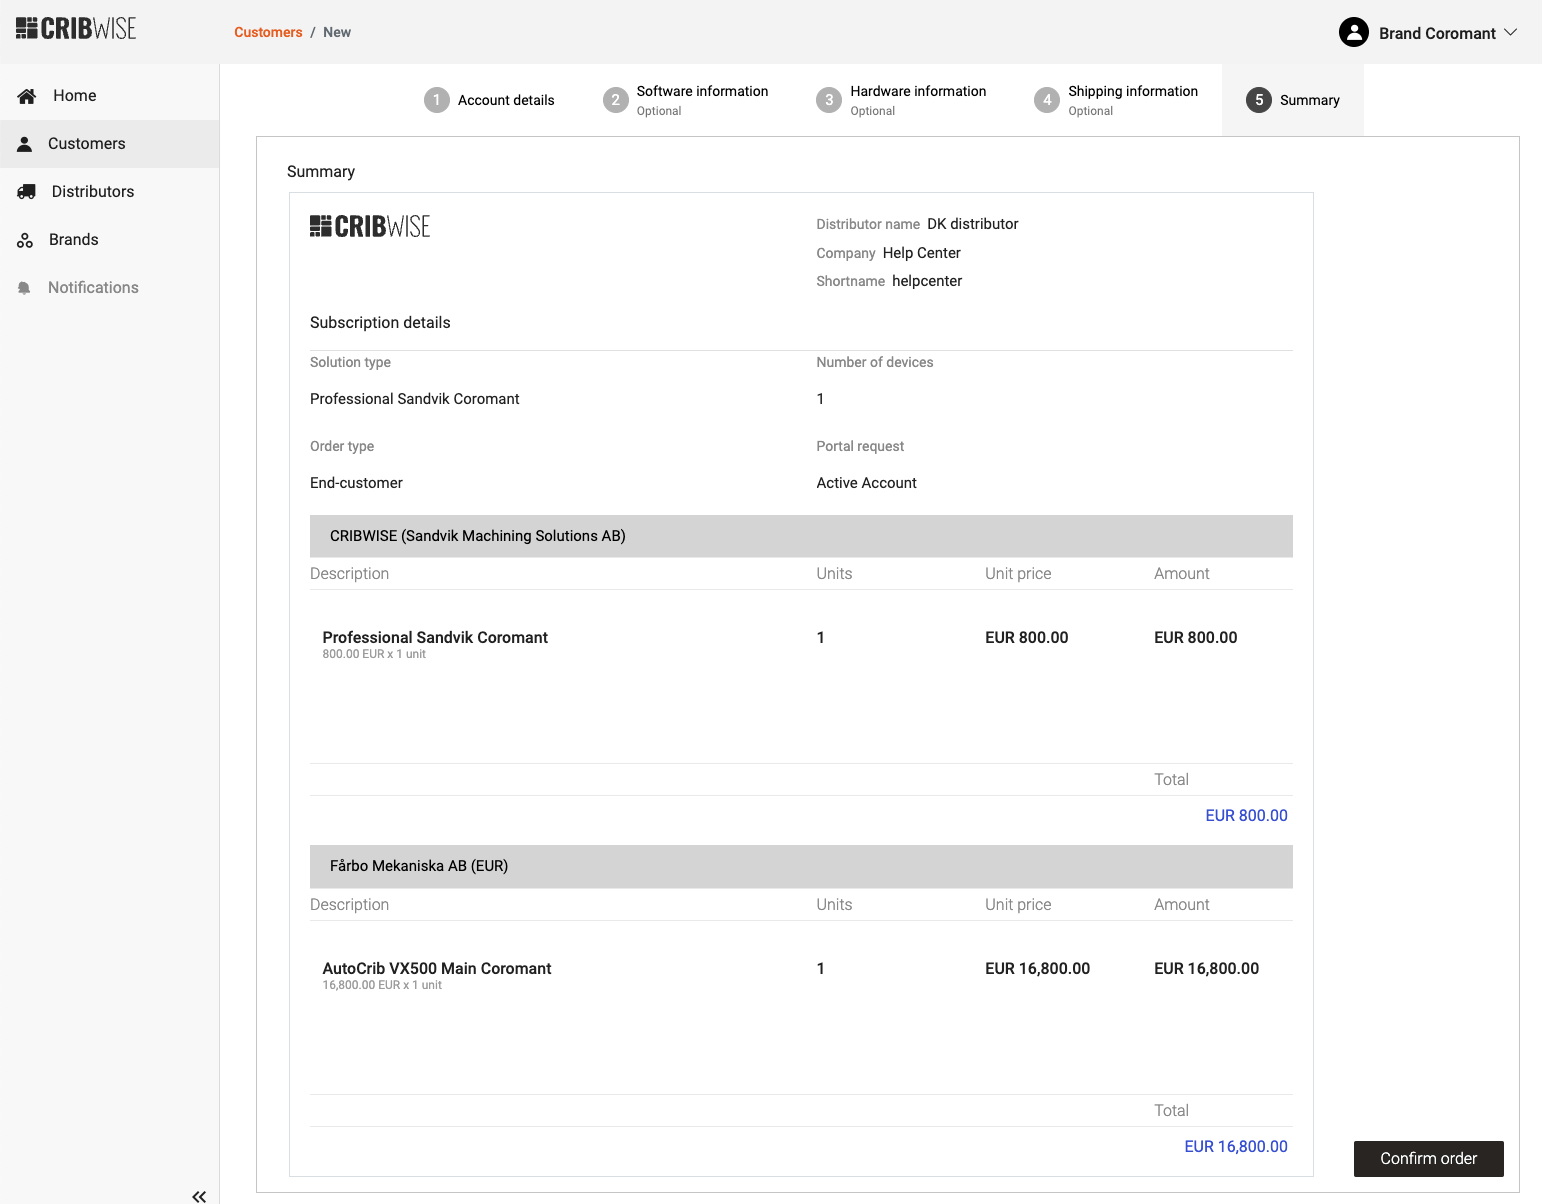
Task: Go to step 1 Account details
Action: [x=489, y=100]
